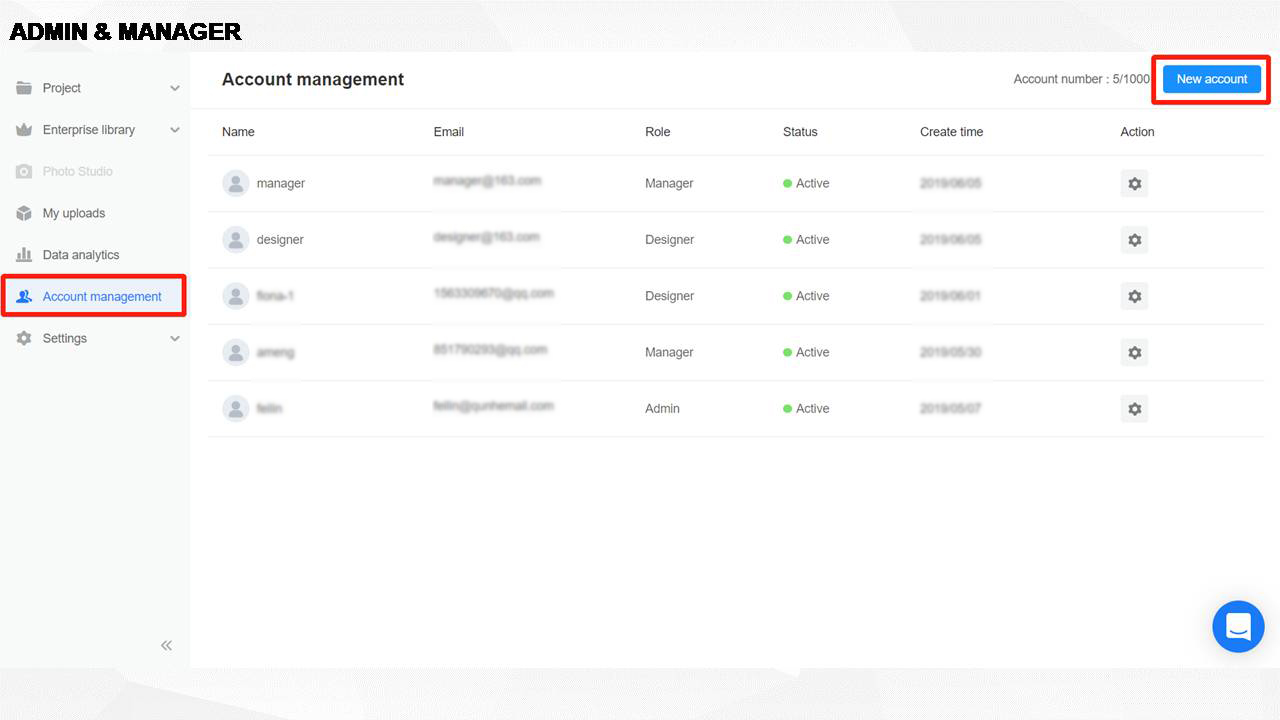Screen dimensions: 1280x720
Task: Click the email cell in the ameng row
Action: [490, 350]
